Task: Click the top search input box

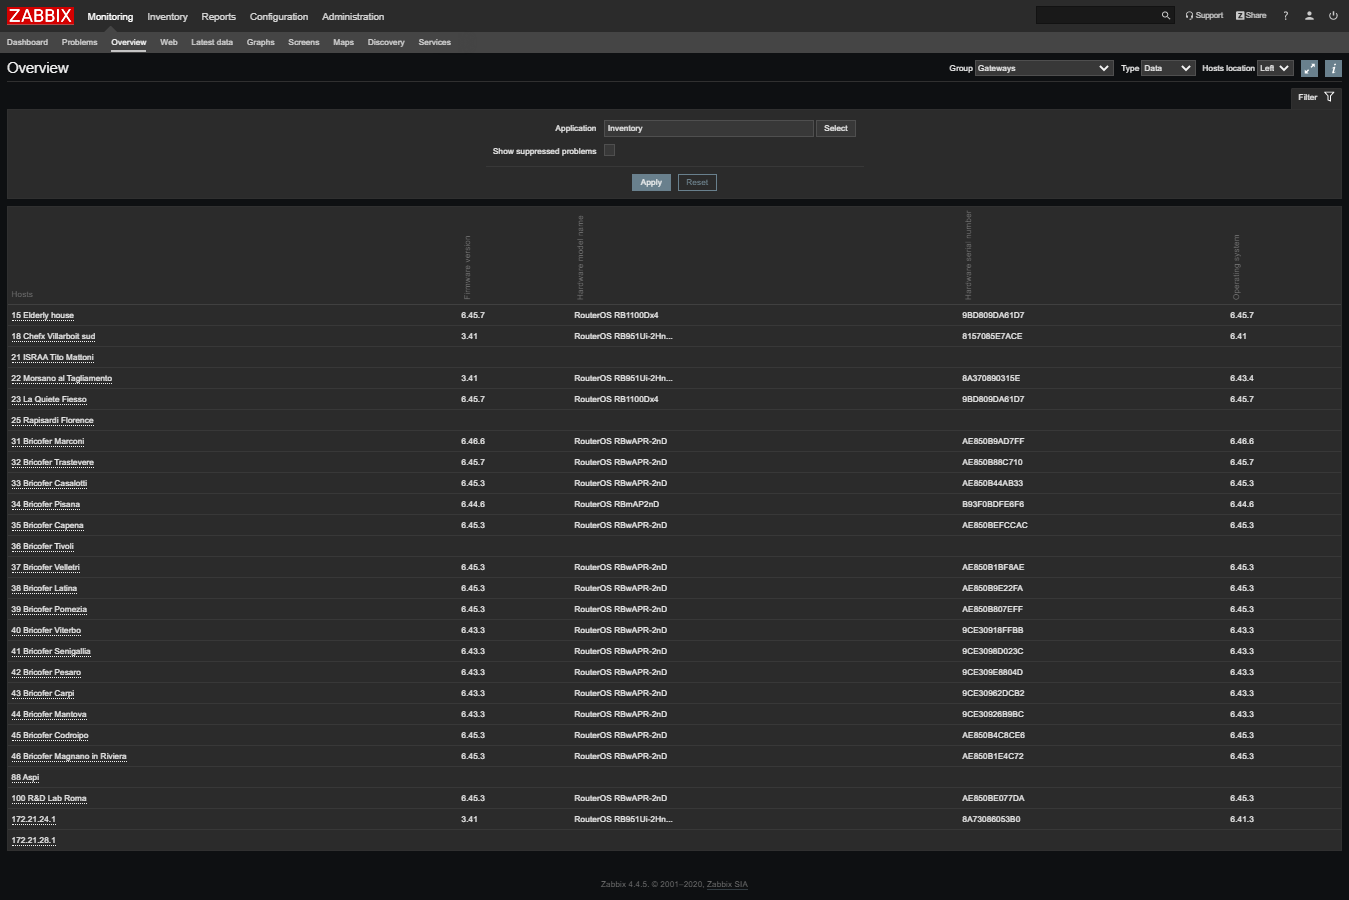Action: point(1097,15)
